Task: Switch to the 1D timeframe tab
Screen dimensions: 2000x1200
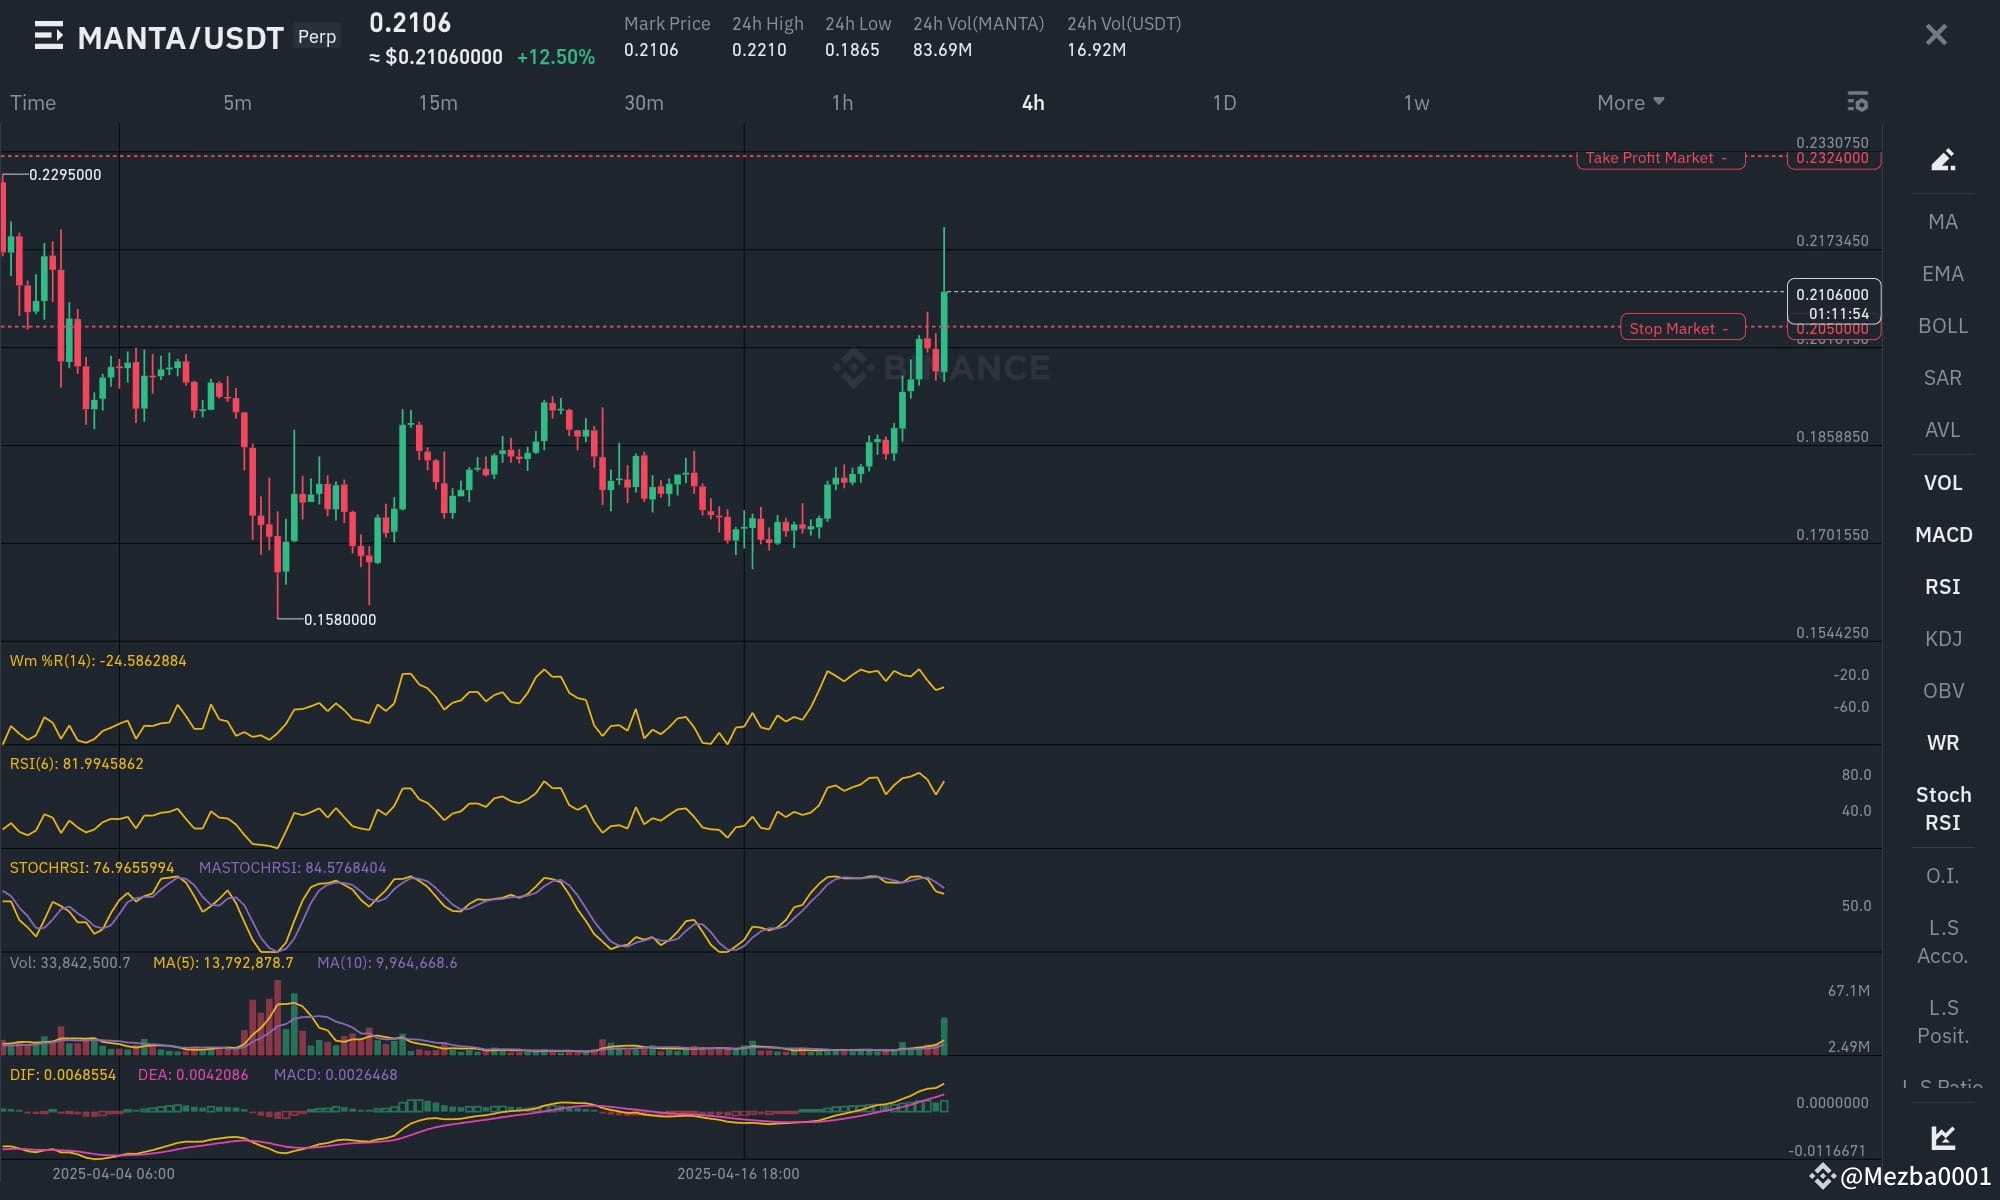Action: [1226, 102]
